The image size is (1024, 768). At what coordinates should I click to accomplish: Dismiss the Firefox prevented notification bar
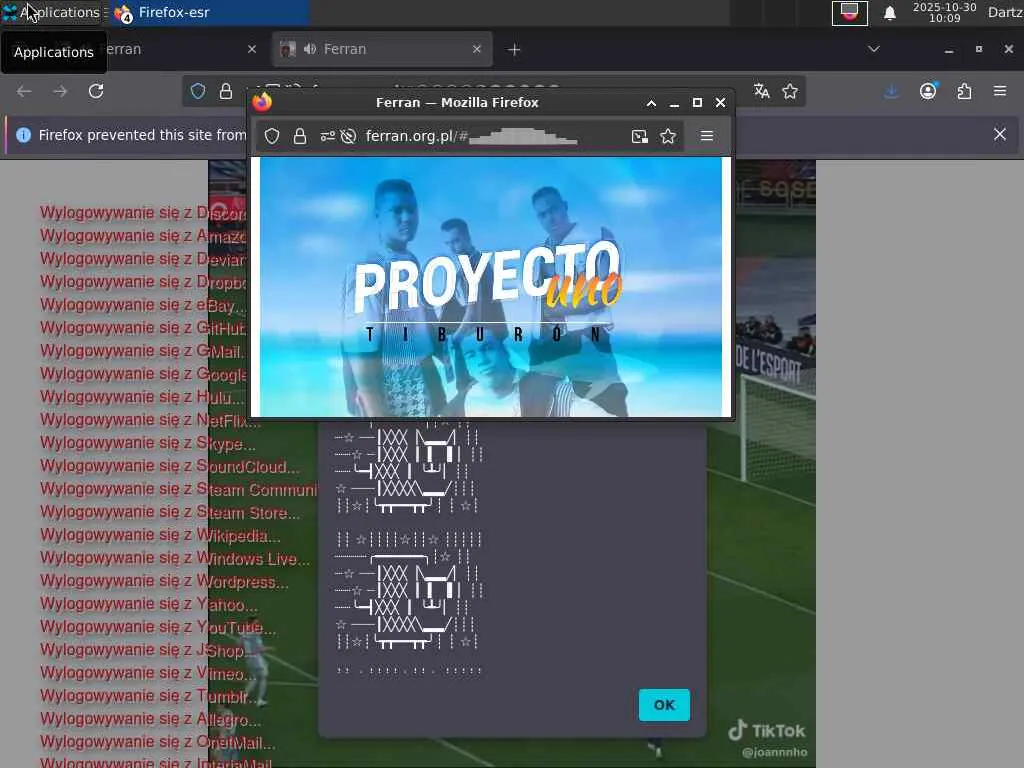coord(1000,135)
